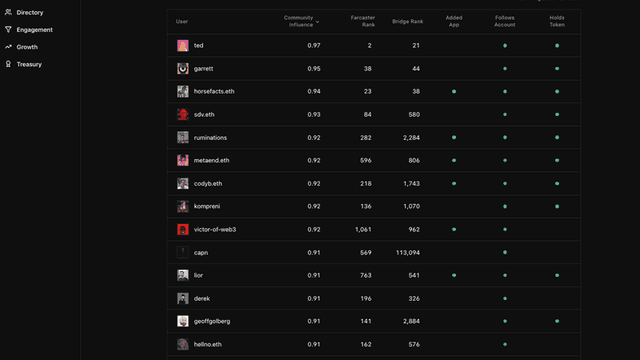This screenshot has width=640, height=360.
Task: Click capn's Follows Account green dot
Action: click(x=505, y=252)
